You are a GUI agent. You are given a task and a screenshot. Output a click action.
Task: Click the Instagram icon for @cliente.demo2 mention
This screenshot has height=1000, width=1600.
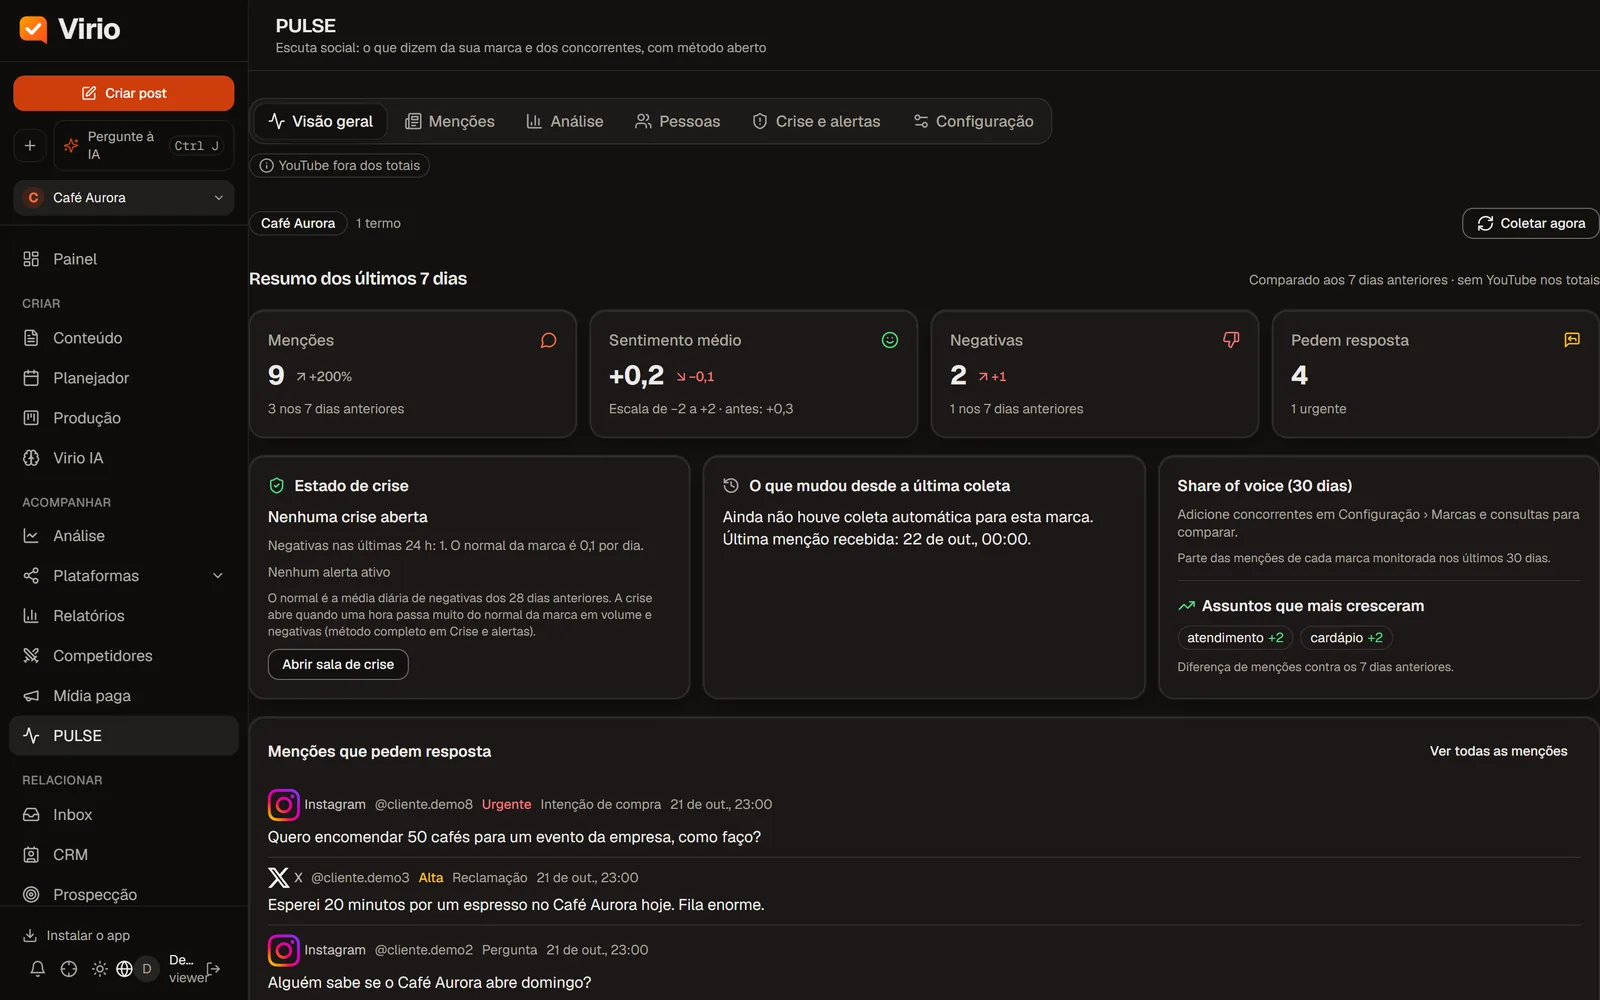(x=284, y=950)
